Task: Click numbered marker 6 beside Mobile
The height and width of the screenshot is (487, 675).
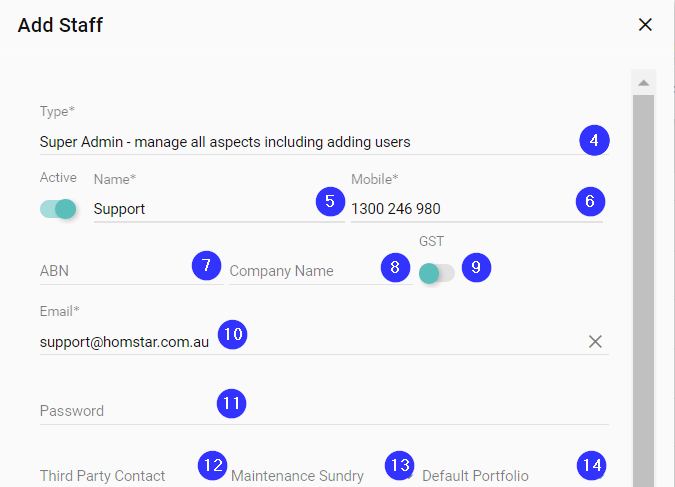Action: pyautogui.click(x=590, y=201)
